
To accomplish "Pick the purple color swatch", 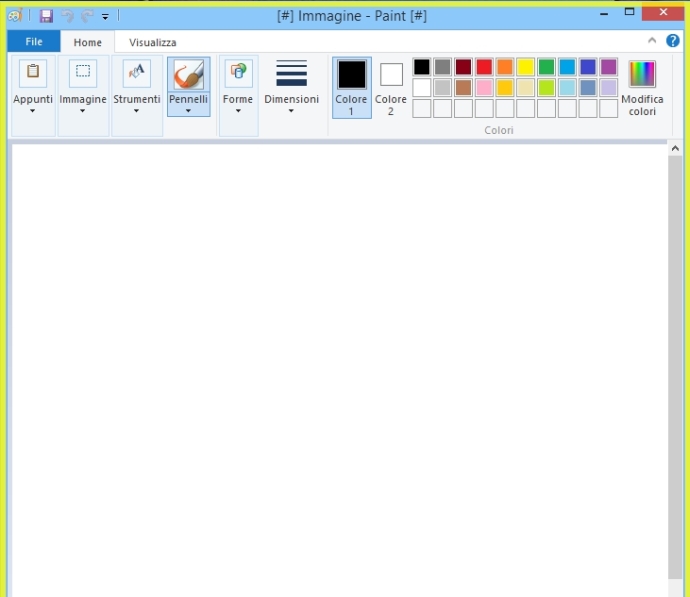I will pos(609,67).
